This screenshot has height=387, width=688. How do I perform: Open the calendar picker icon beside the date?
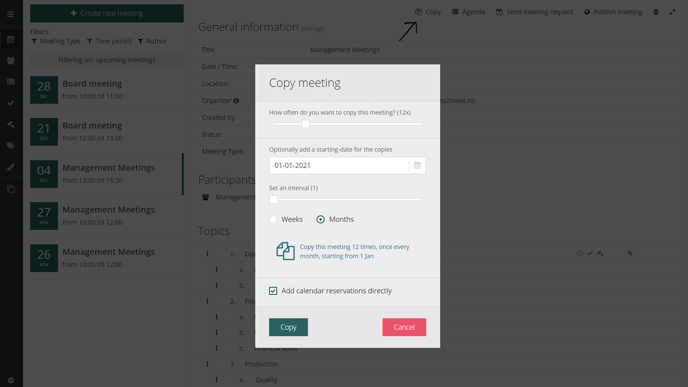pyautogui.click(x=417, y=165)
